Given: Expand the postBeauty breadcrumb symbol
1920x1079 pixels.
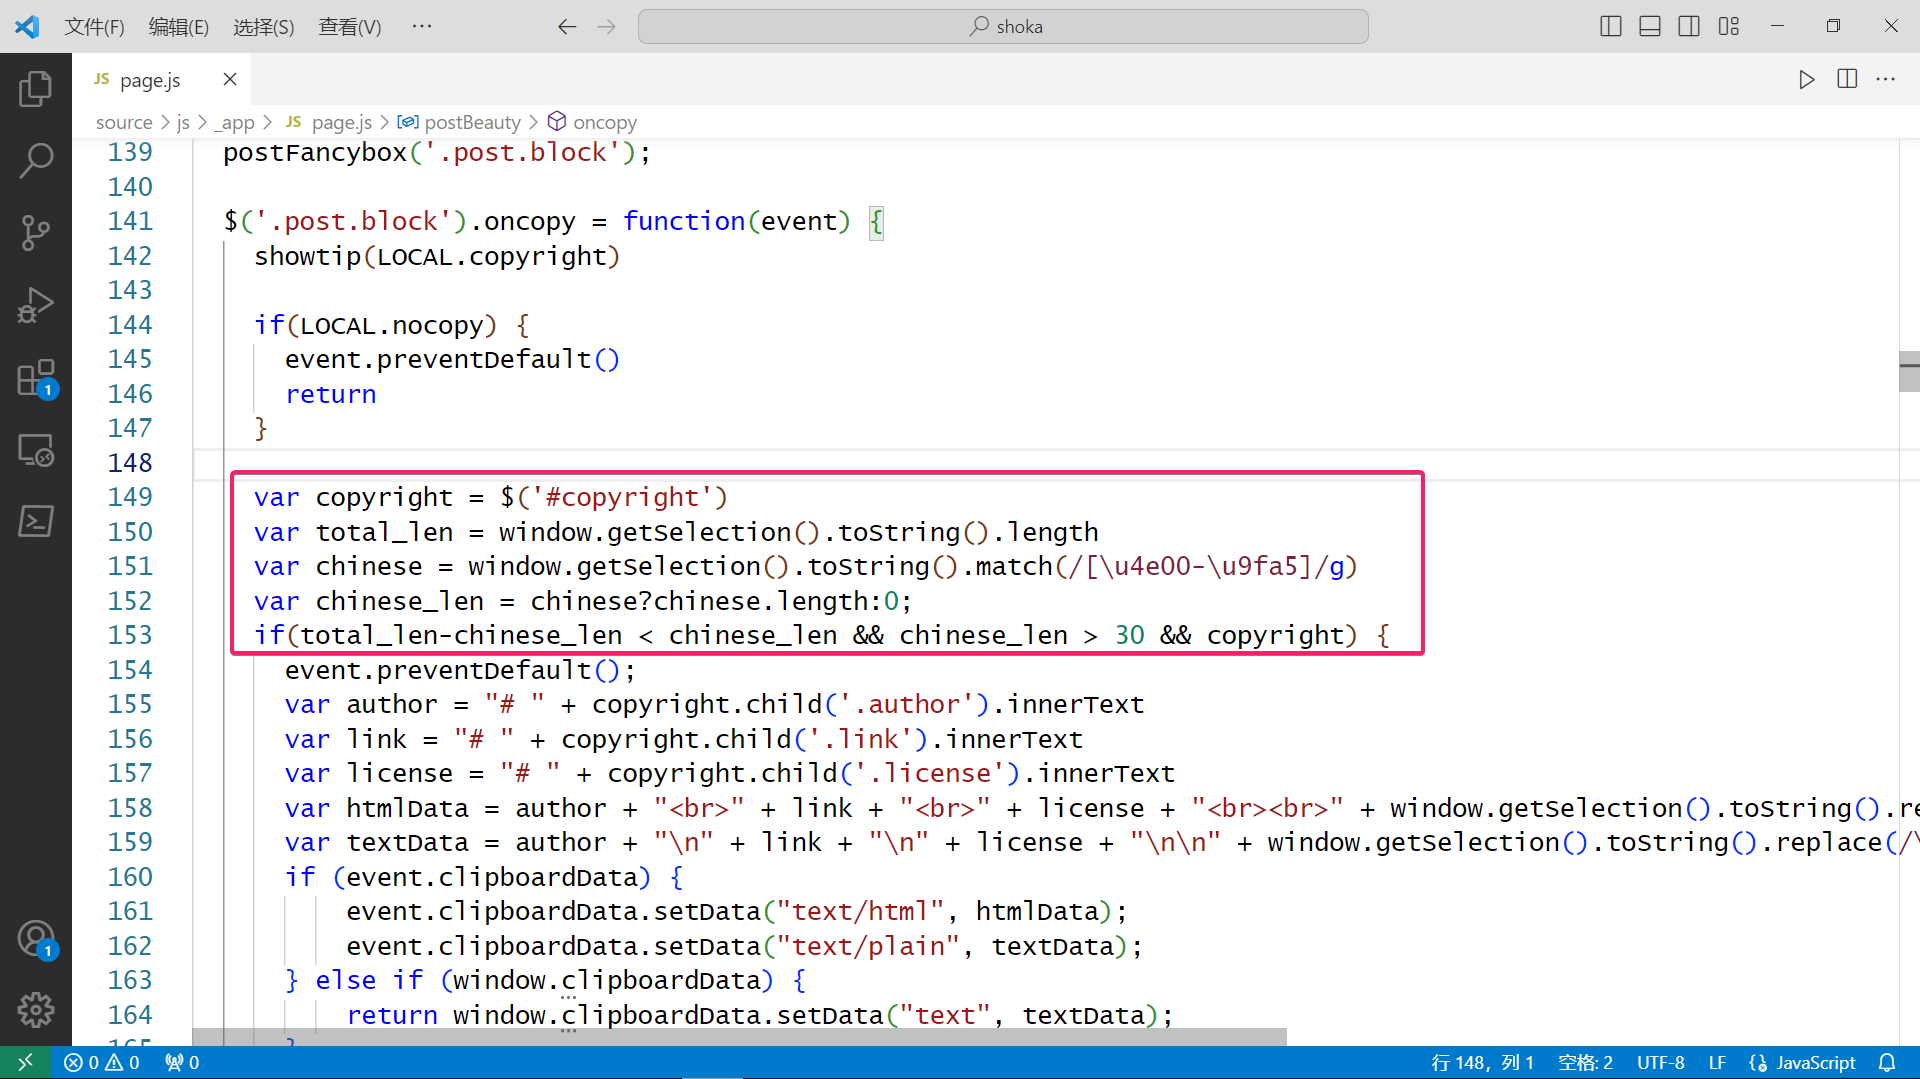Looking at the screenshot, I should click(x=472, y=122).
